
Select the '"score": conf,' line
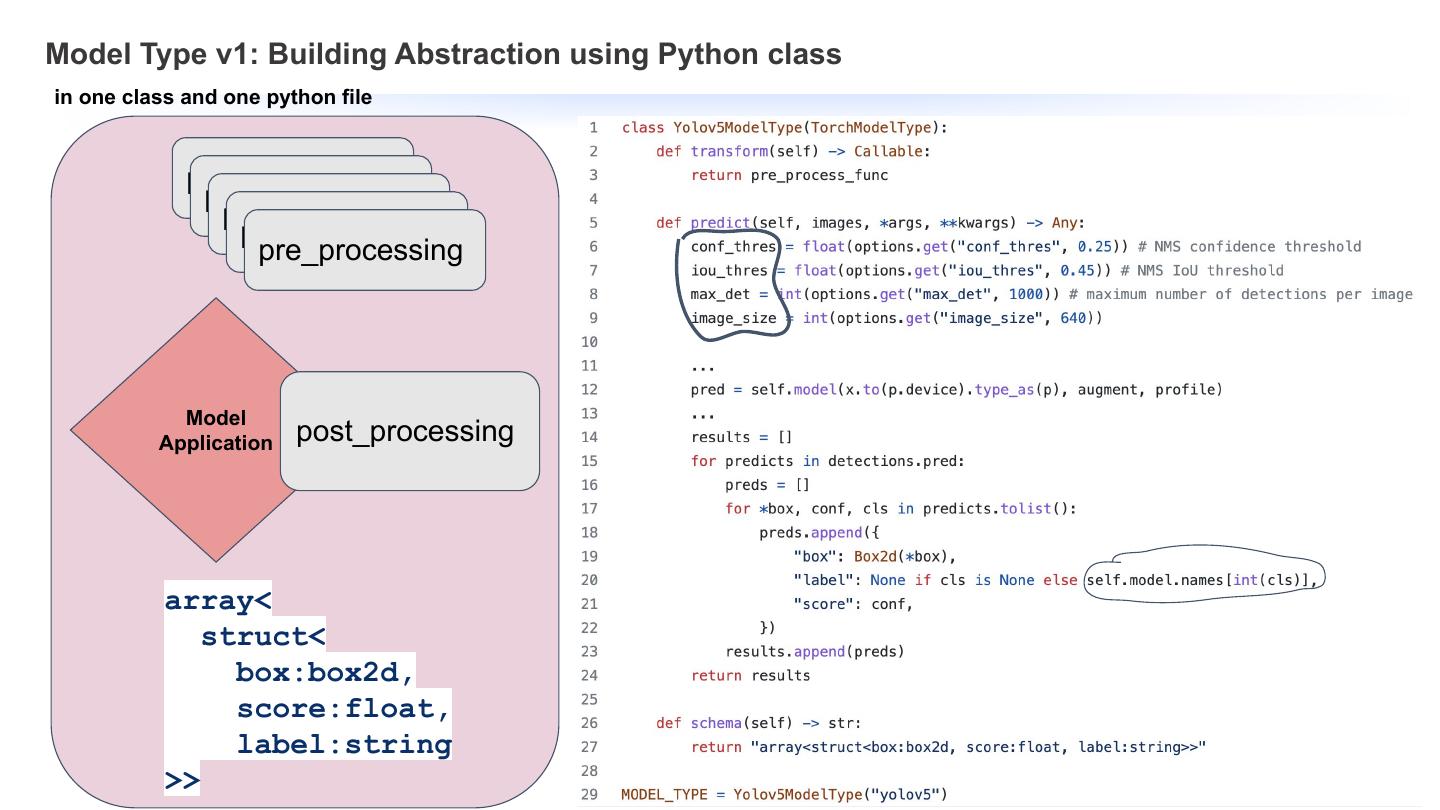853,604
